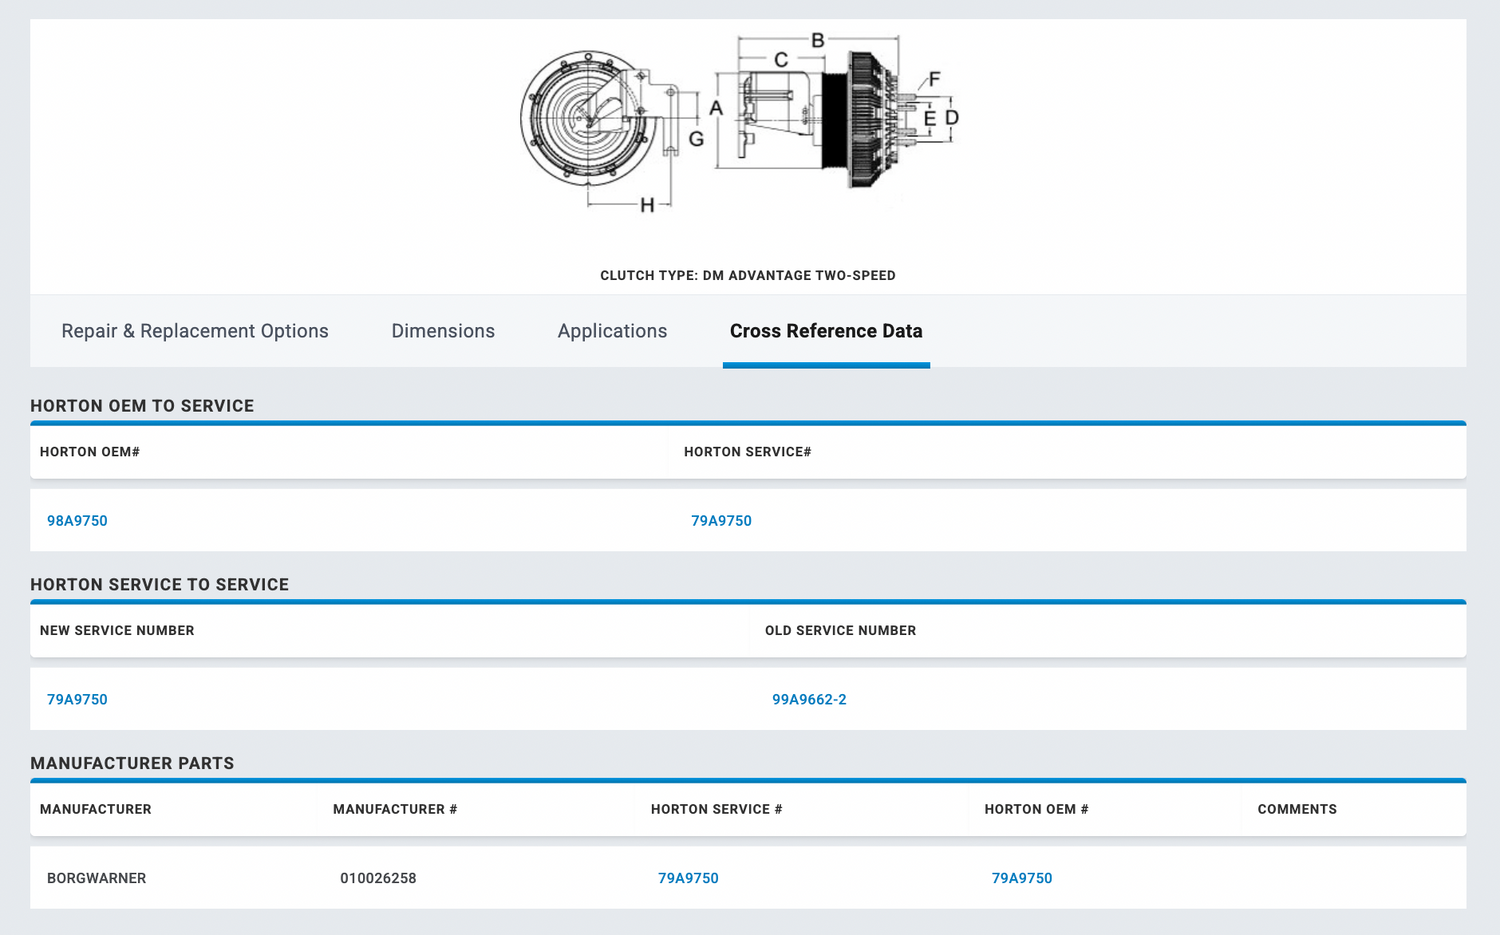This screenshot has height=935, width=1500.
Task: Click the Clutch Type DM Advantage Two-Speed caption
Action: click(x=748, y=276)
